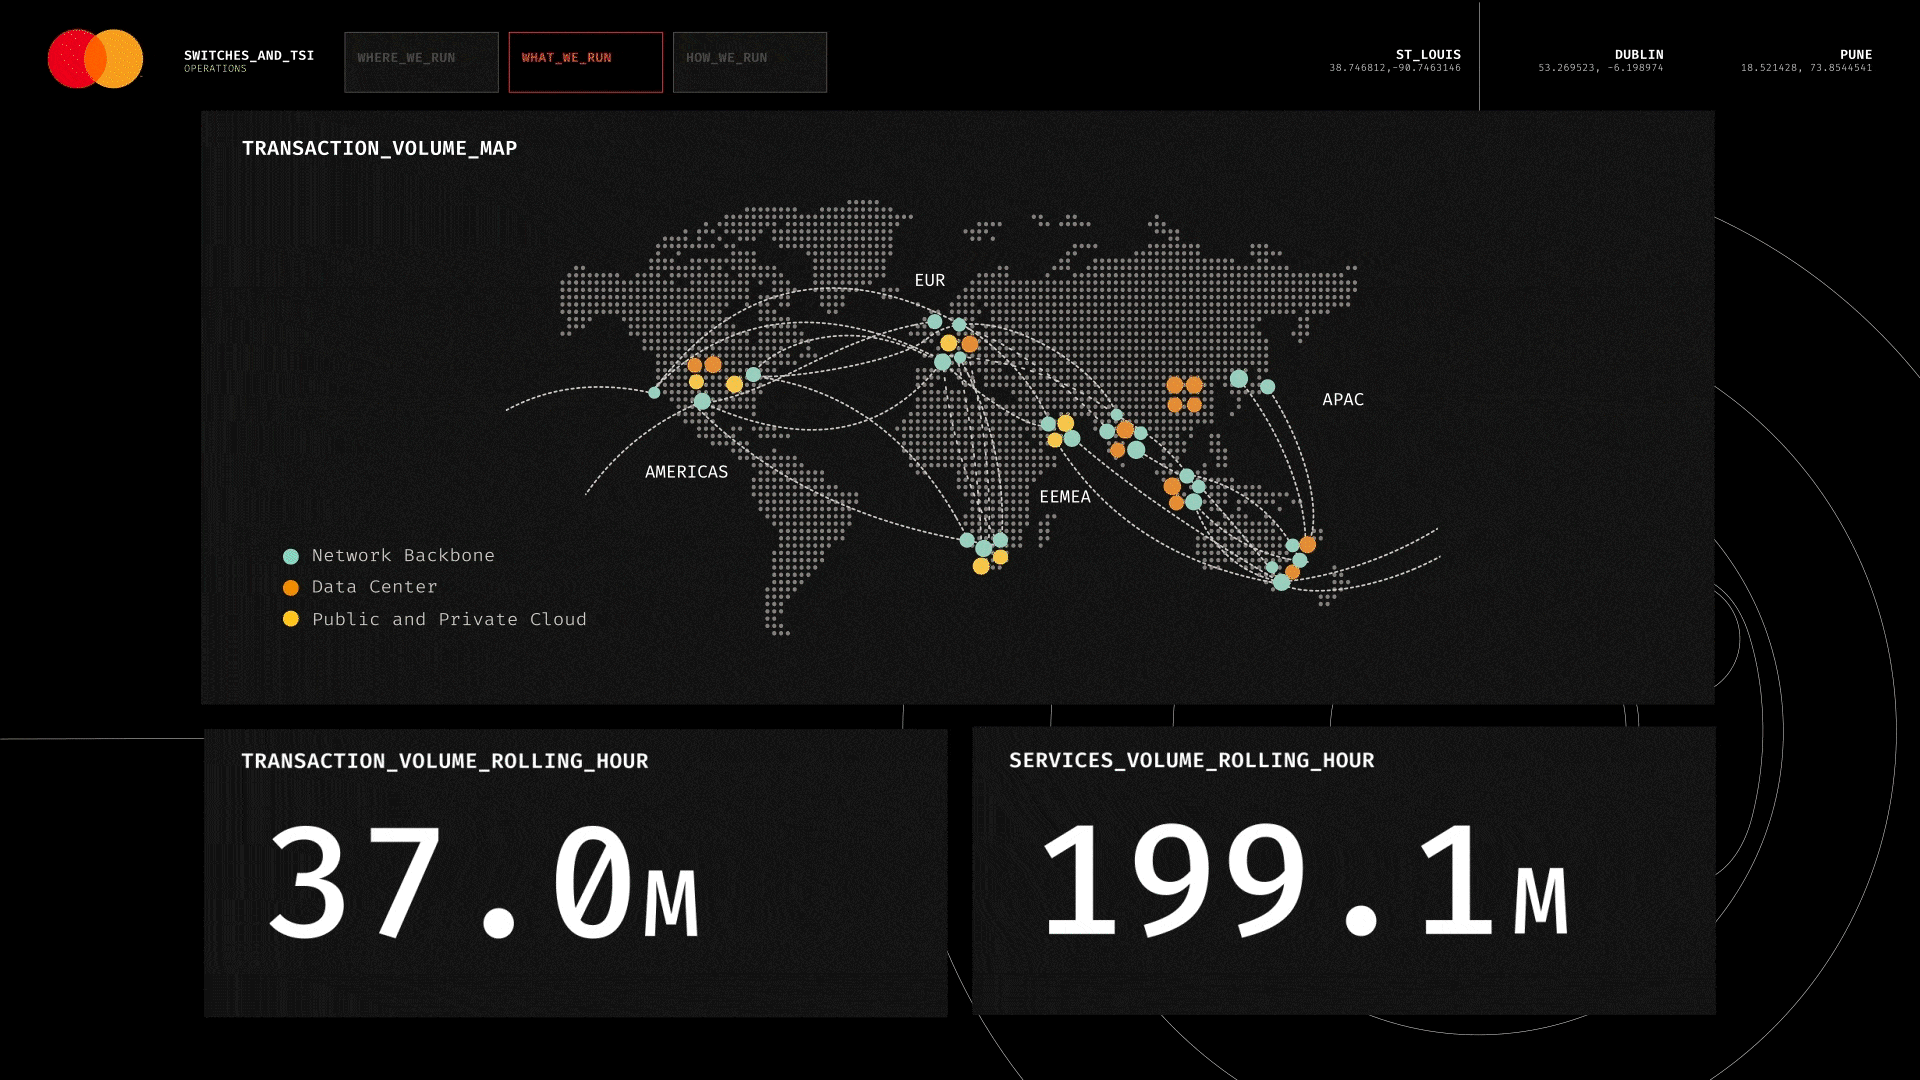
Task: Click the EUR region label
Action: (x=929, y=281)
